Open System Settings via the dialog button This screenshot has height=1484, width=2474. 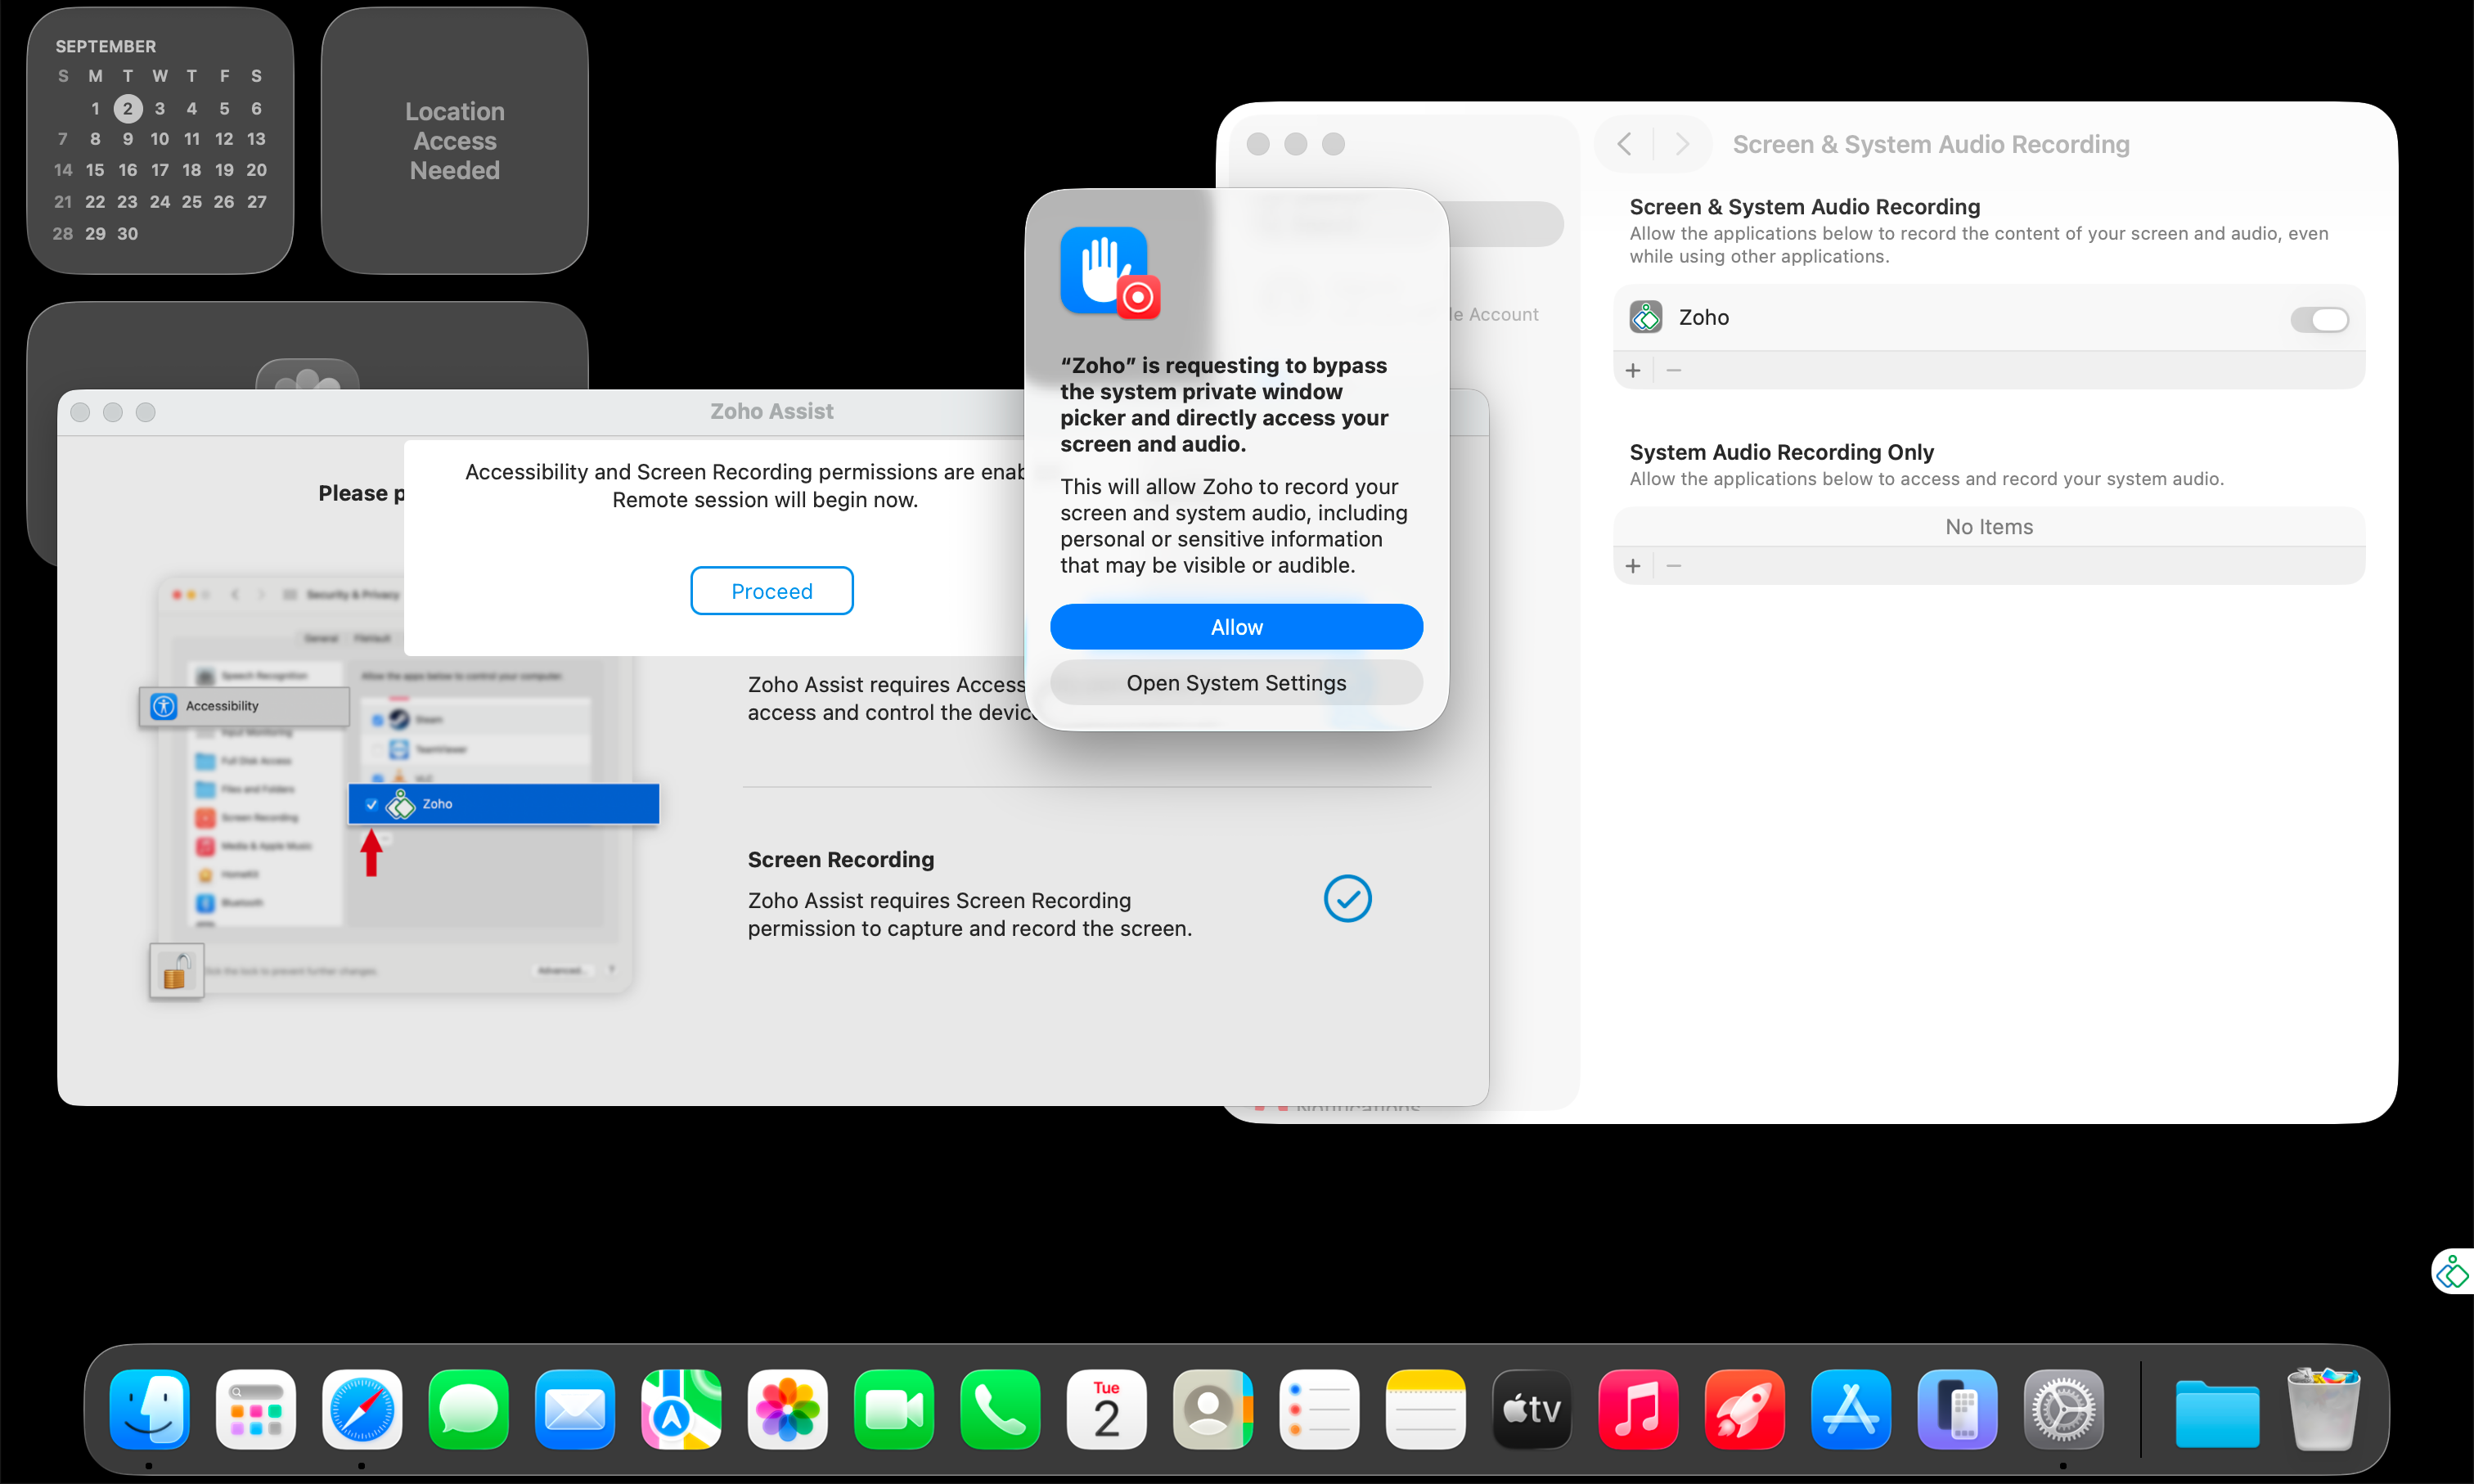1236,682
